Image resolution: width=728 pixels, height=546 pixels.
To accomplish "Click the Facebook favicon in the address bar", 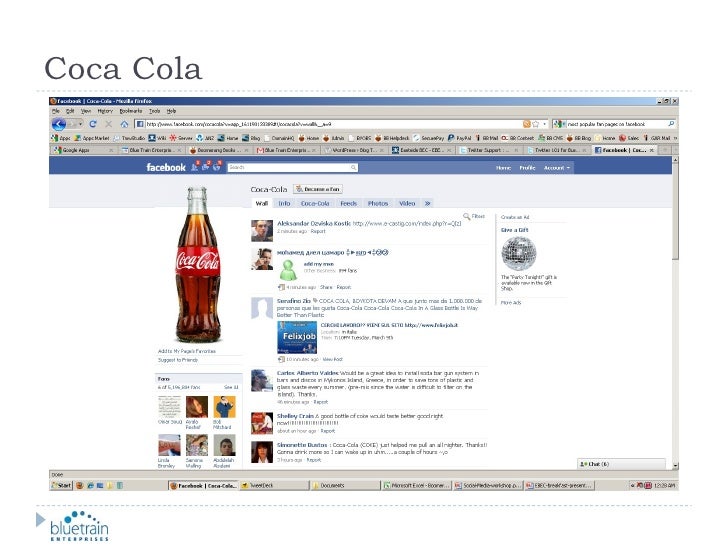I will point(140,124).
